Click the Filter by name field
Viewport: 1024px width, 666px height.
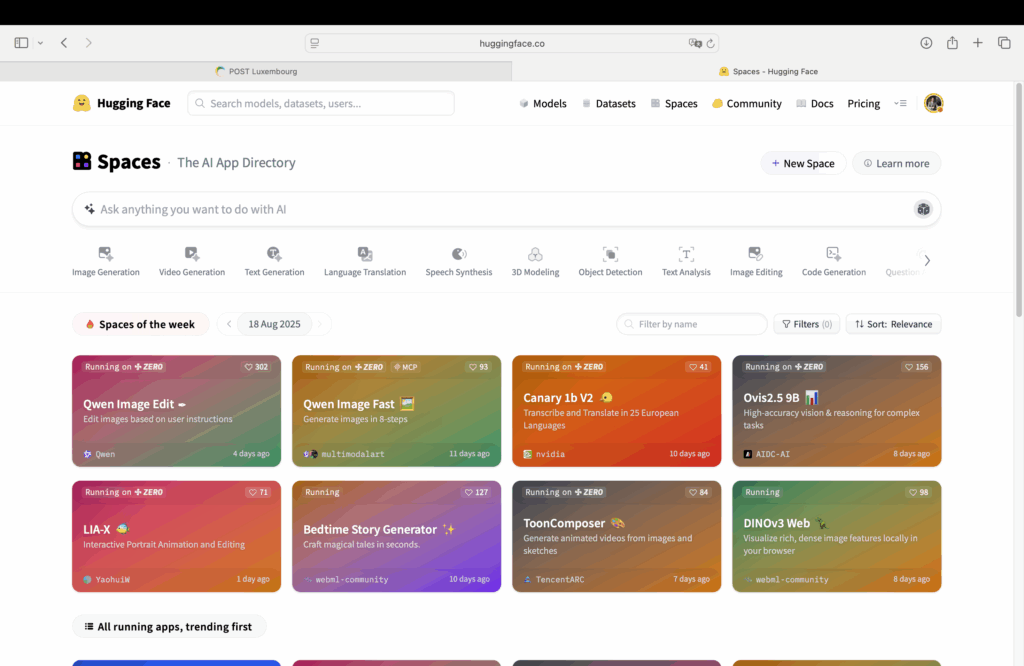point(692,324)
